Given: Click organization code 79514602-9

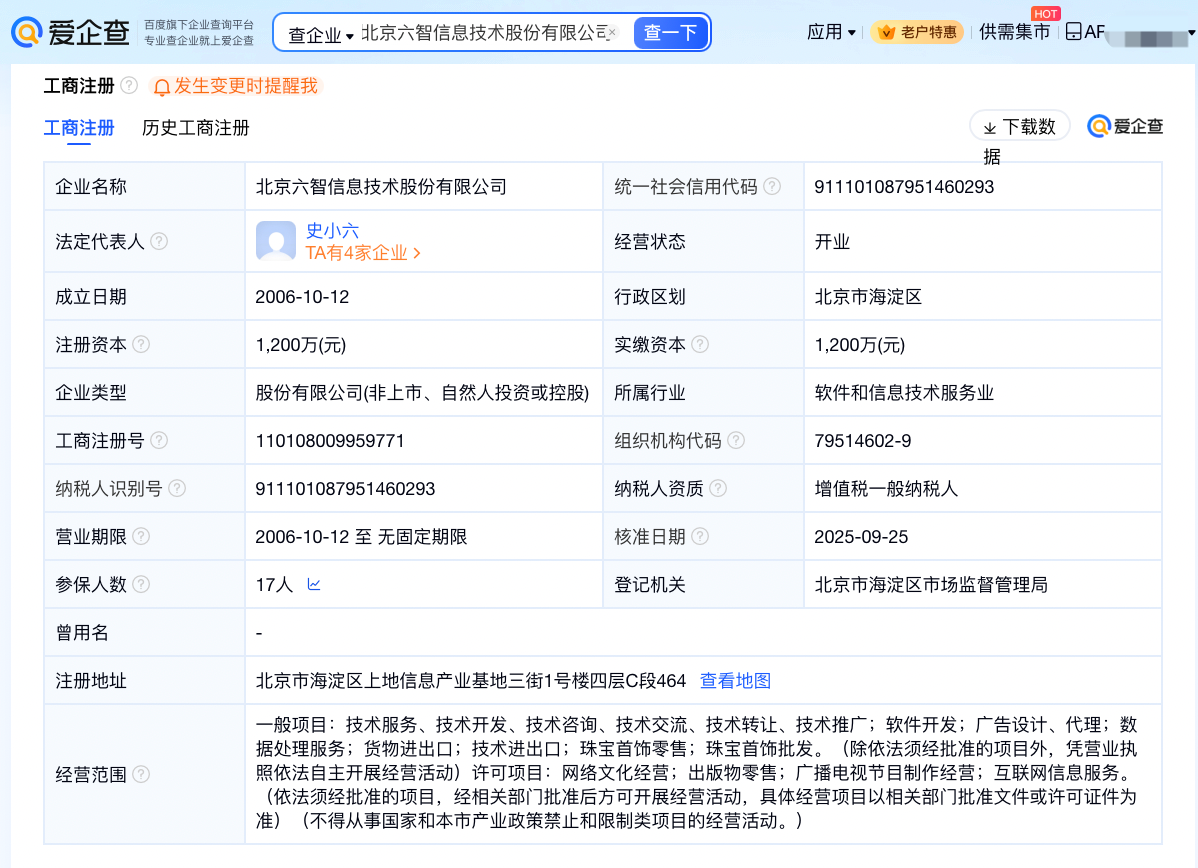Looking at the screenshot, I should [x=863, y=441].
